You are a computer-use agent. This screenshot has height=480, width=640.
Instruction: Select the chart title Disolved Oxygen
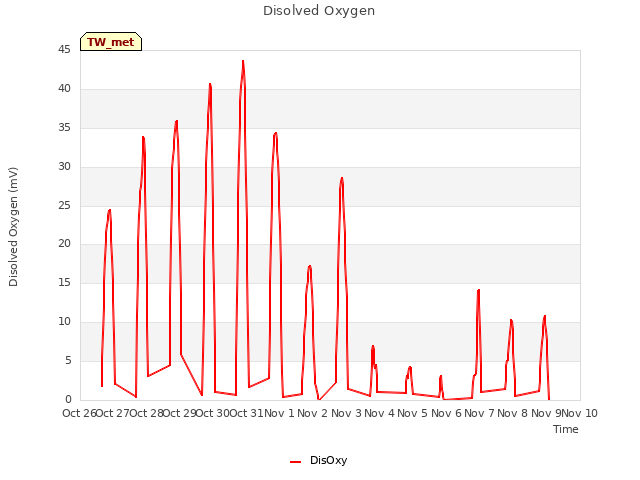319,11
